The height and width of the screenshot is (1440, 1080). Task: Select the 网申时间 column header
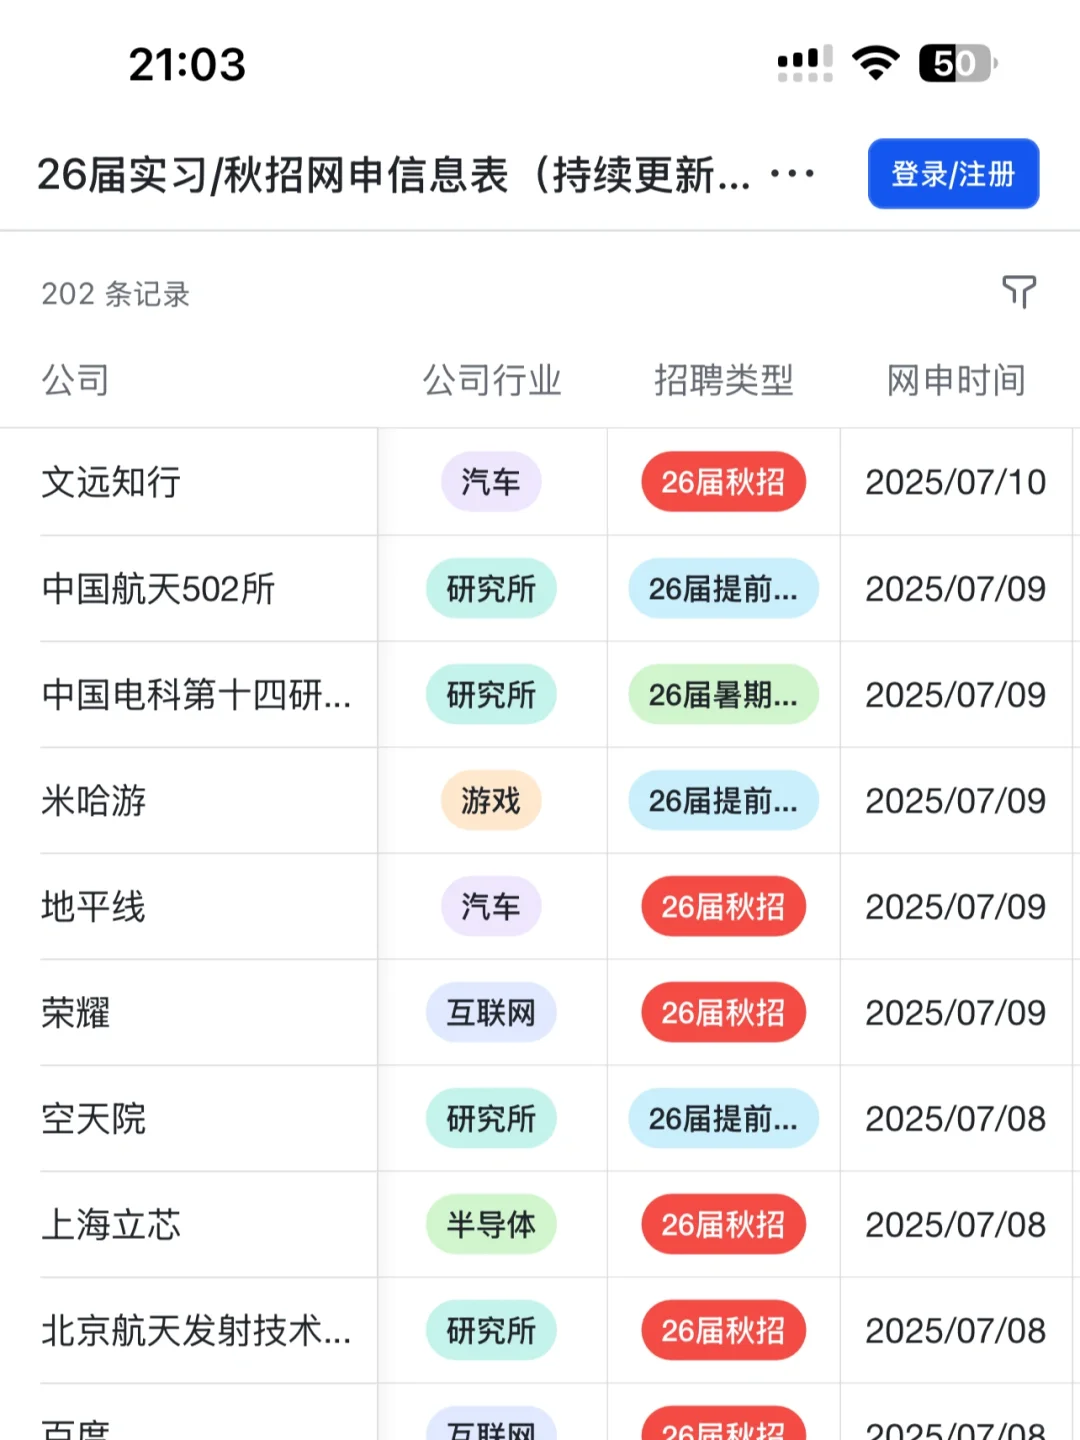click(x=956, y=380)
